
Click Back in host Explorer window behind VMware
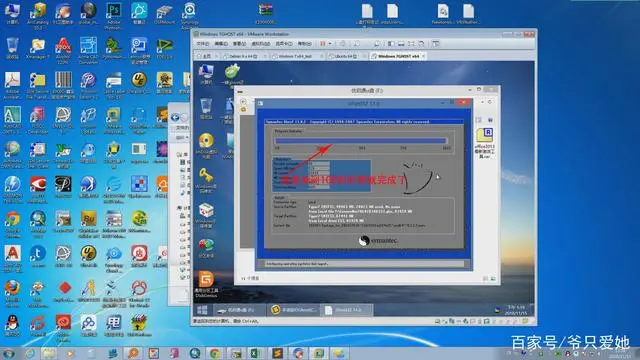click(175, 118)
